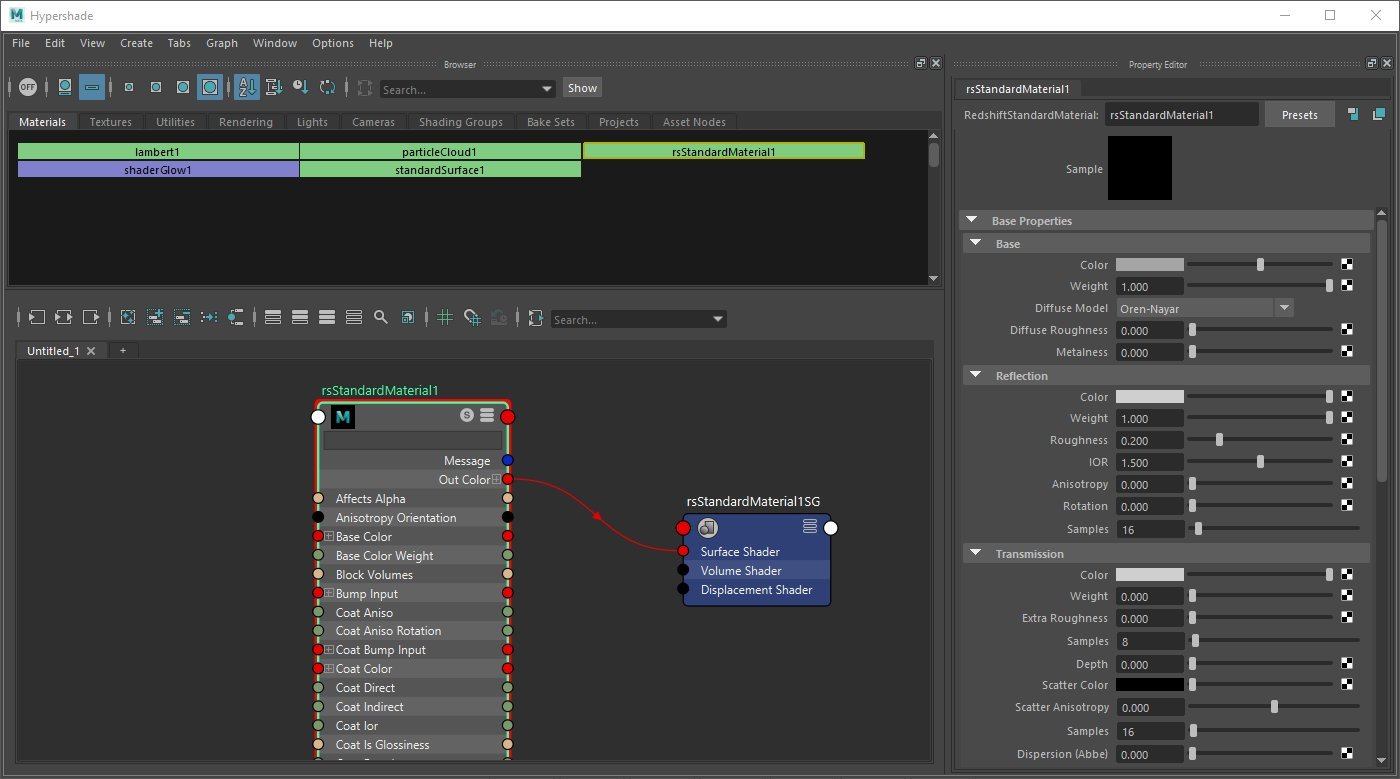Click the Presets button
The width and height of the screenshot is (1400, 779).
pos(1299,114)
